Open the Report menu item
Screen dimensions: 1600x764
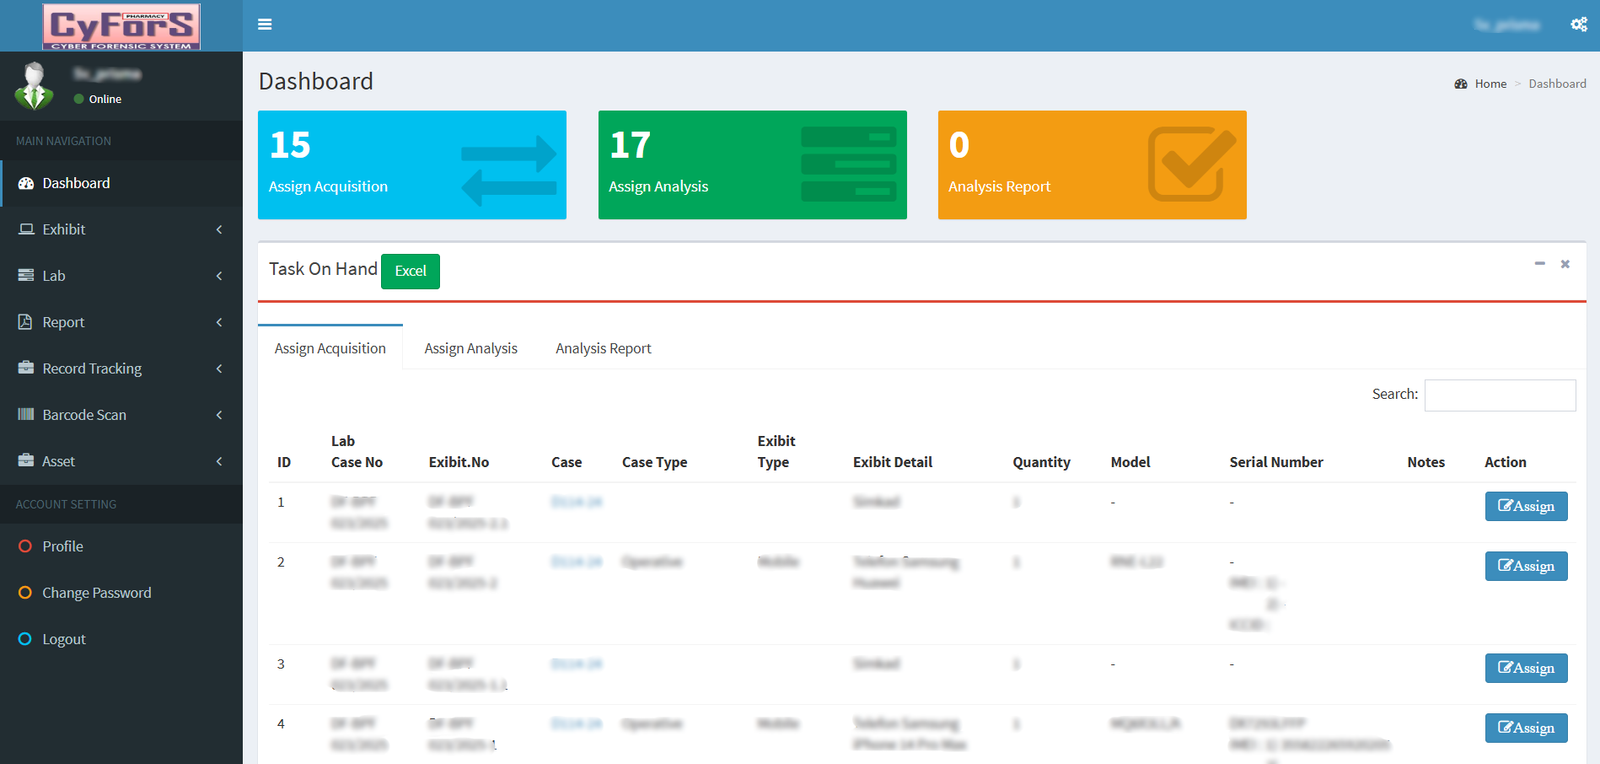click(x=121, y=322)
